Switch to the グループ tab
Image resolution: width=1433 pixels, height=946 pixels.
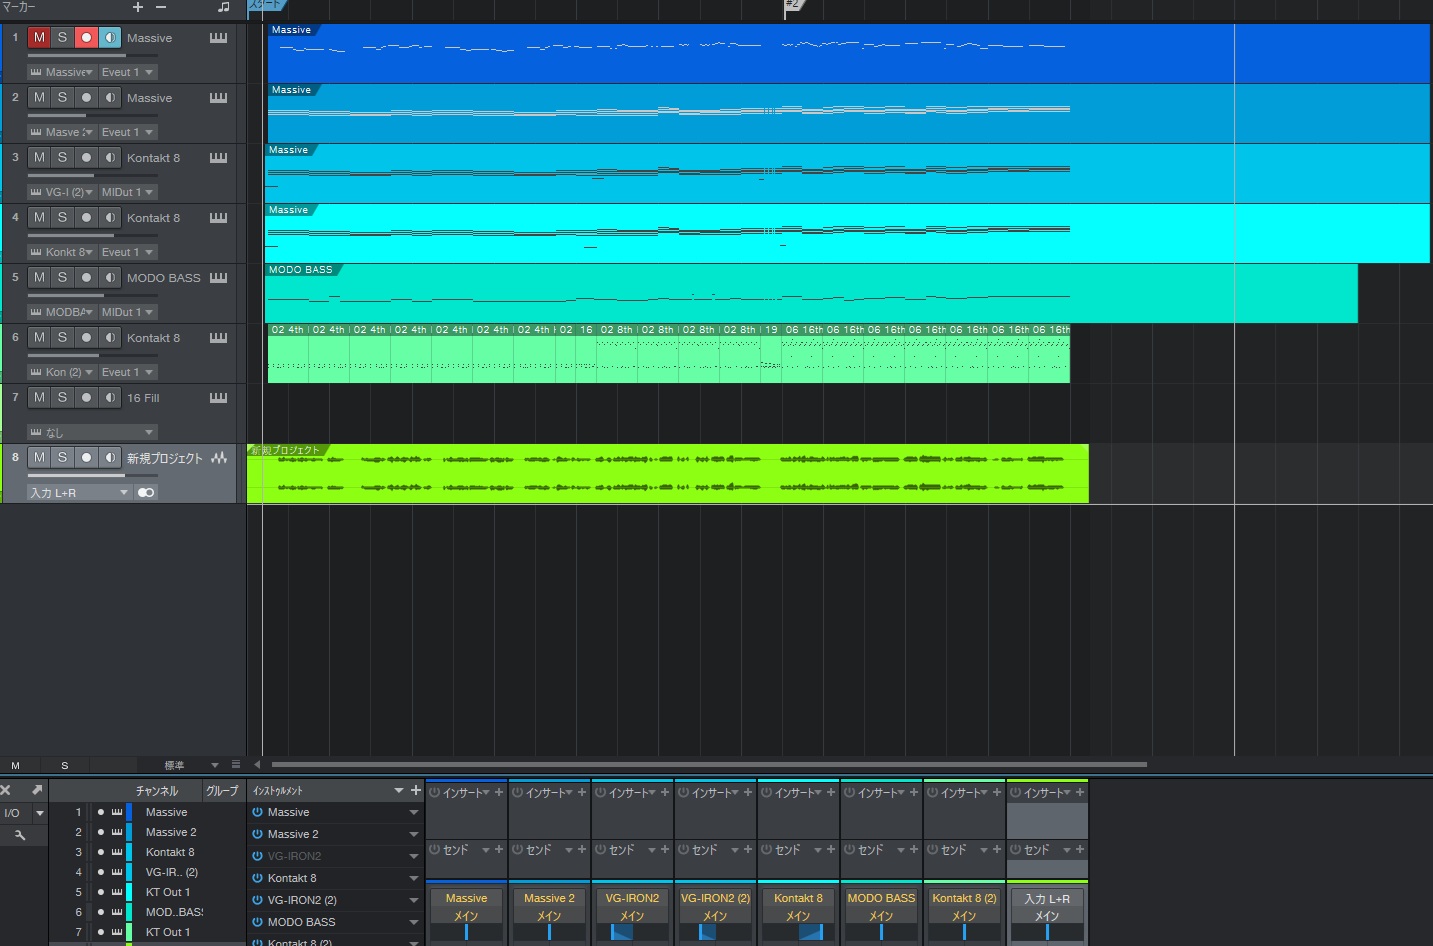(222, 791)
